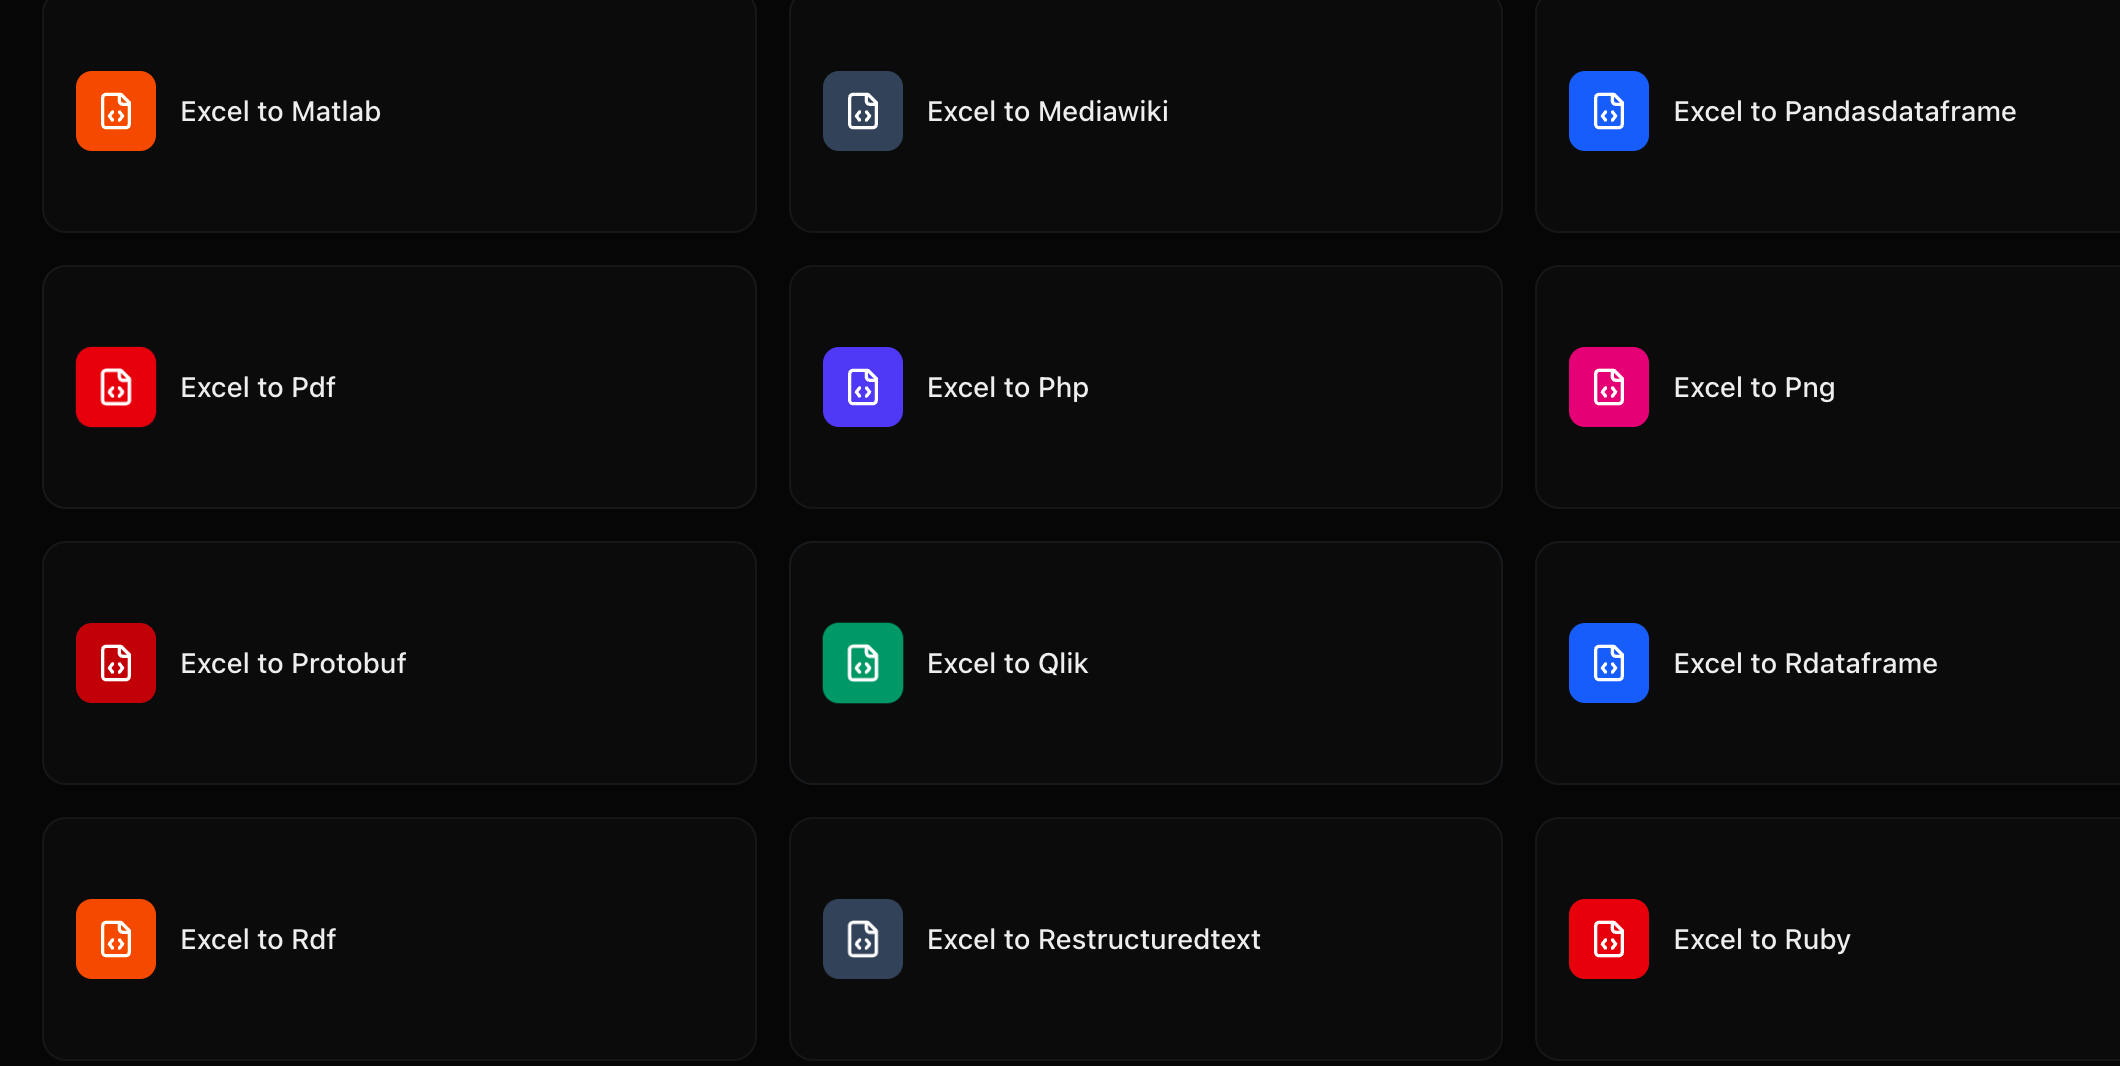Screen dimensions: 2120x1066
Task: Click the blue Excel to Pandasdataframe icon
Action: click(x=1608, y=111)
